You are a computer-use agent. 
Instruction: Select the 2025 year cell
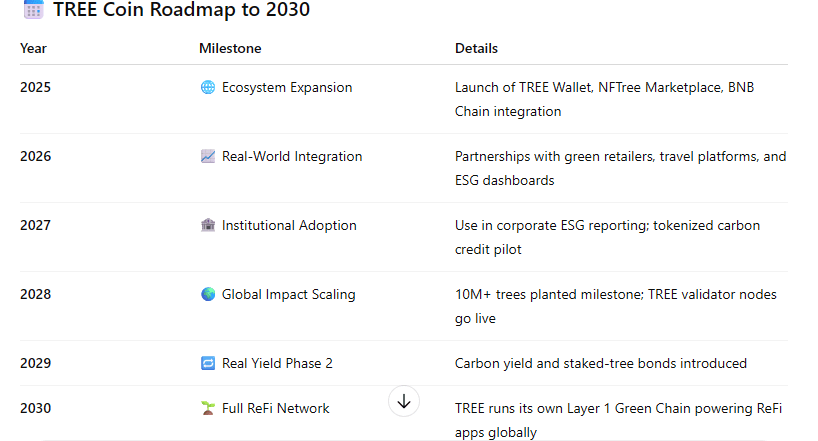click(35, 88)
